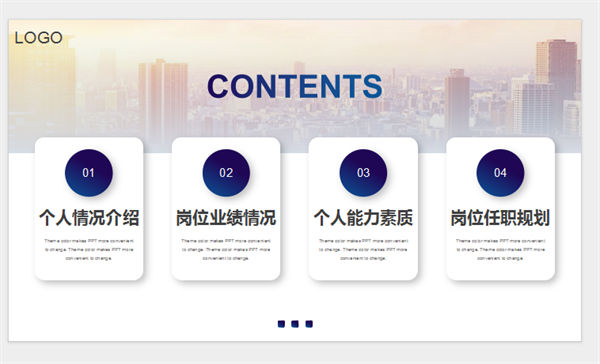Click the 02 numbered circle
The width and height of the screenshot is (600, 364).
[x=226, y=173]
